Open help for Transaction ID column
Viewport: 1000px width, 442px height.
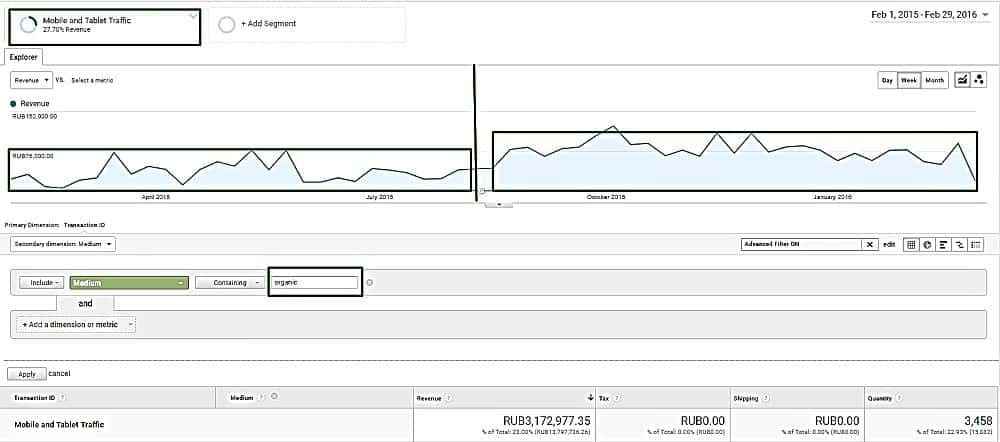pos(62,397)
